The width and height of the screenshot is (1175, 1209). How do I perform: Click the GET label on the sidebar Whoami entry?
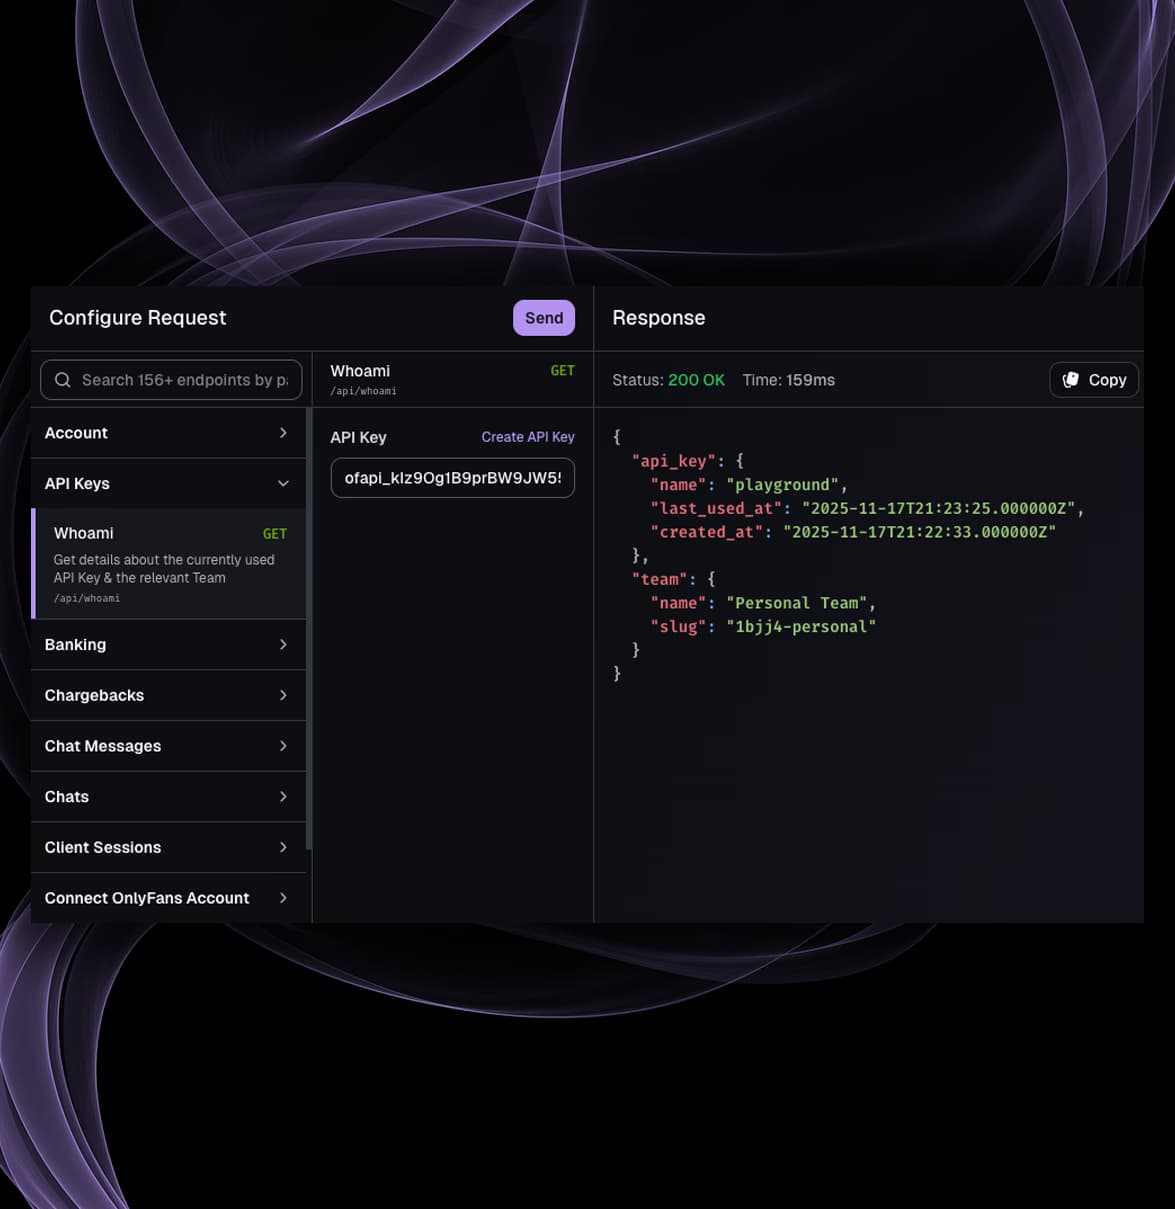click(274, 533)
